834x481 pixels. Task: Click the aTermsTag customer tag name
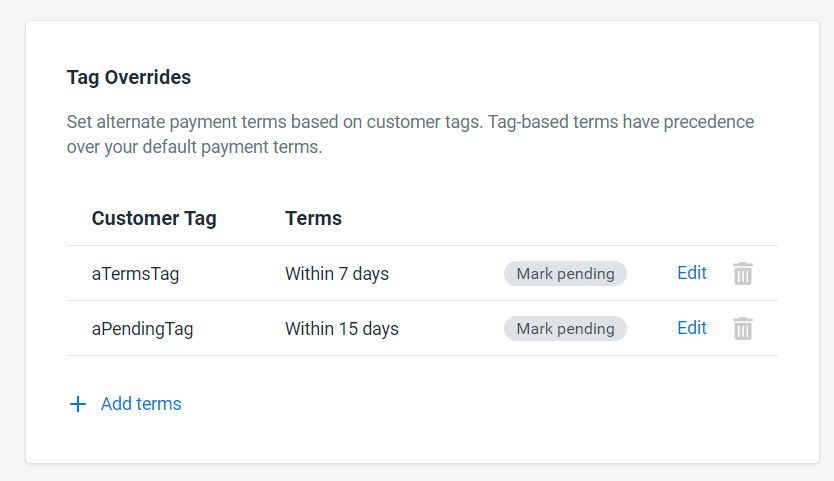[135, 274]
